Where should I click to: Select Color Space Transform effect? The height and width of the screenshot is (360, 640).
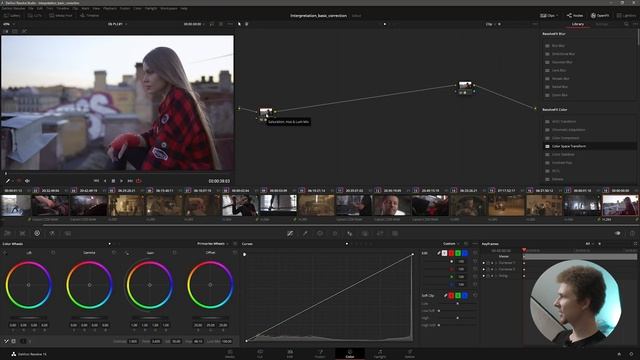click(590, 146)
